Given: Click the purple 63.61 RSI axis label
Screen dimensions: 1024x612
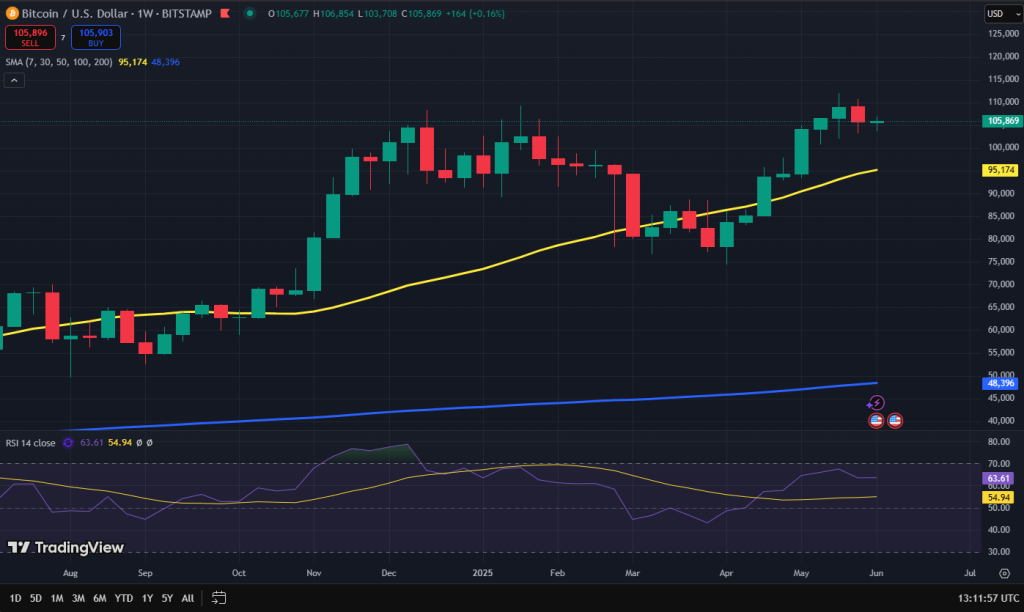Looking at the screenshot, I should pos(998,479).
